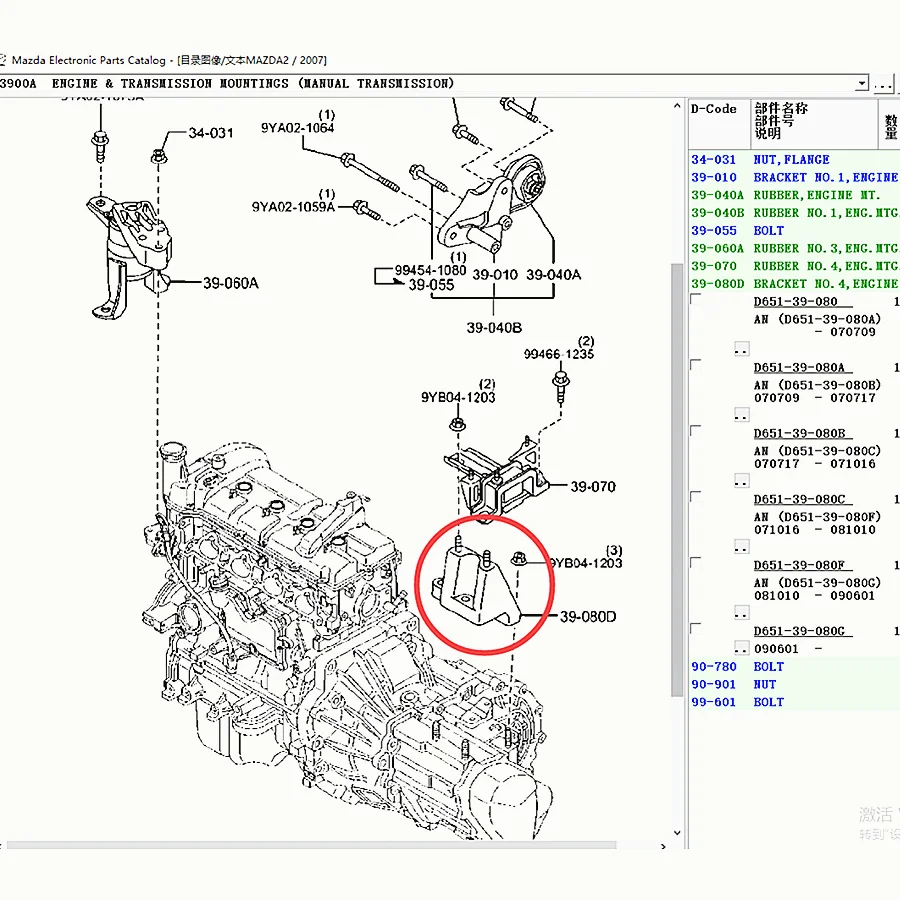Expand details button under D651-39-080B
The image size is (900, 900).
tap(741, 481)
